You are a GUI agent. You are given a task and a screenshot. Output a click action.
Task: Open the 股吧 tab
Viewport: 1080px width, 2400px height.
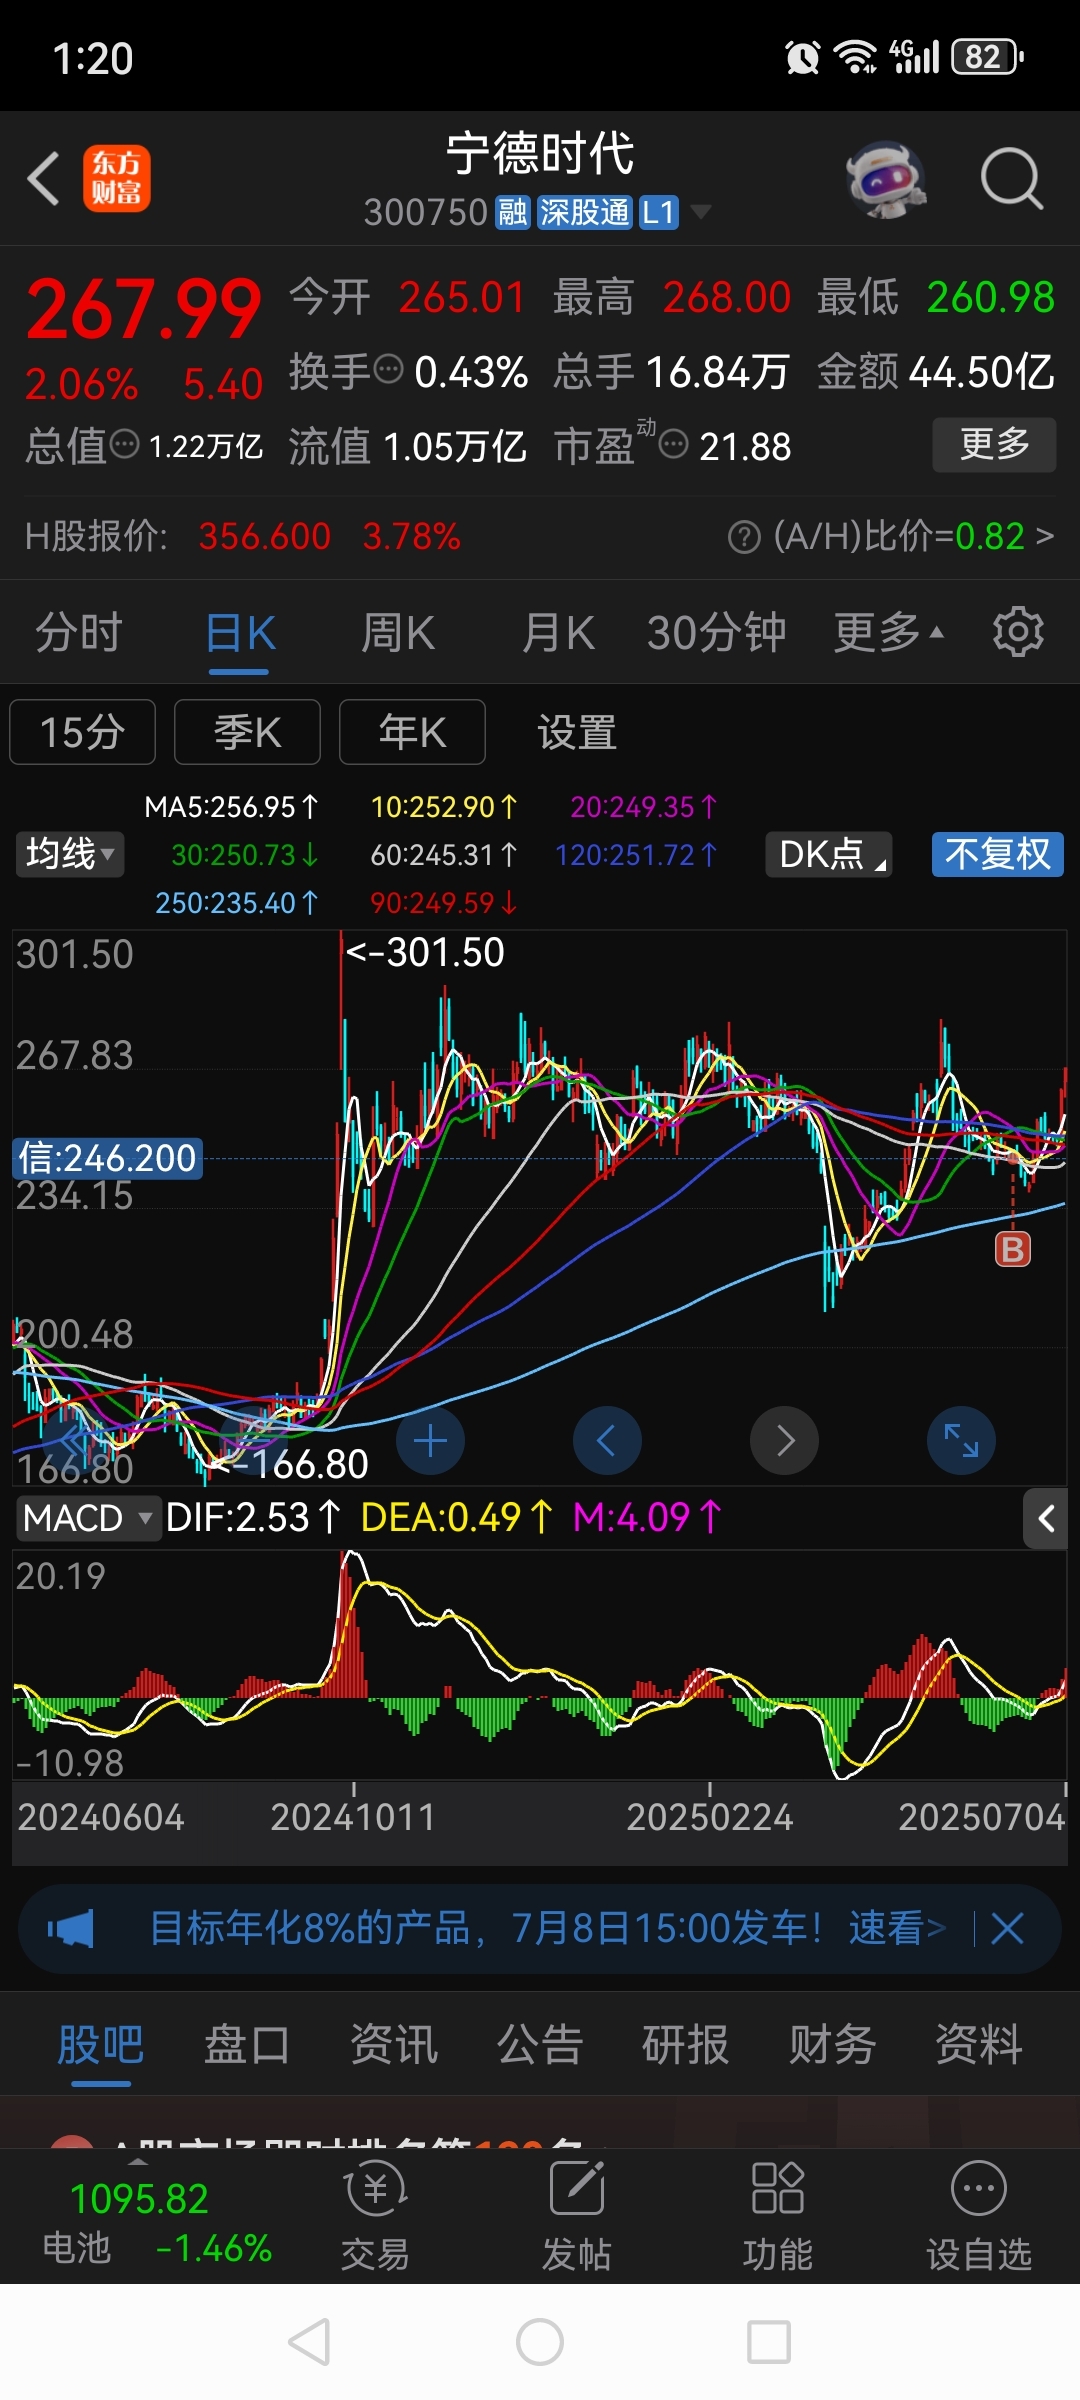click(101, 2044)
